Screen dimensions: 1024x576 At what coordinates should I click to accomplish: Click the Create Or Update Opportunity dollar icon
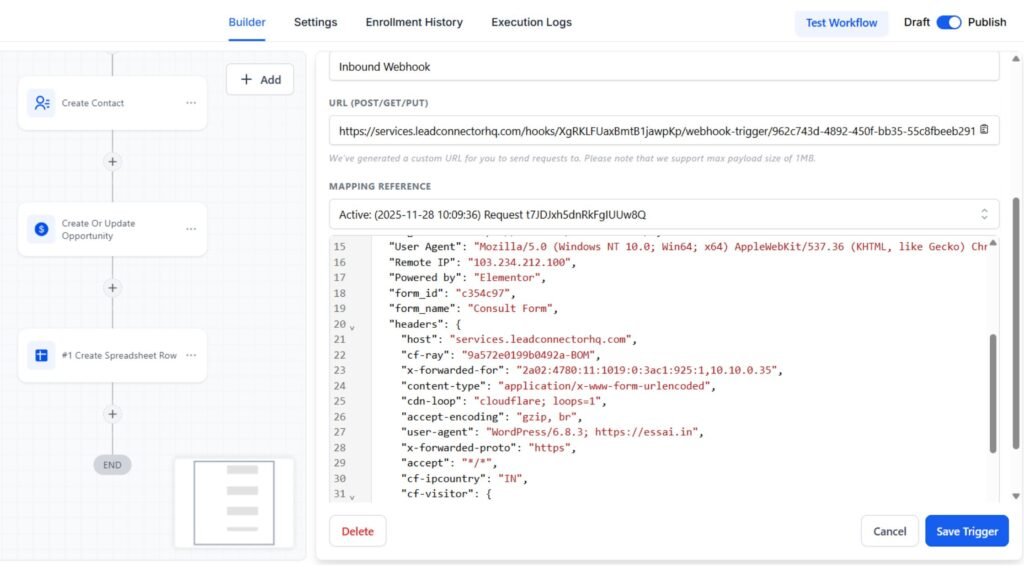(42, 229)
